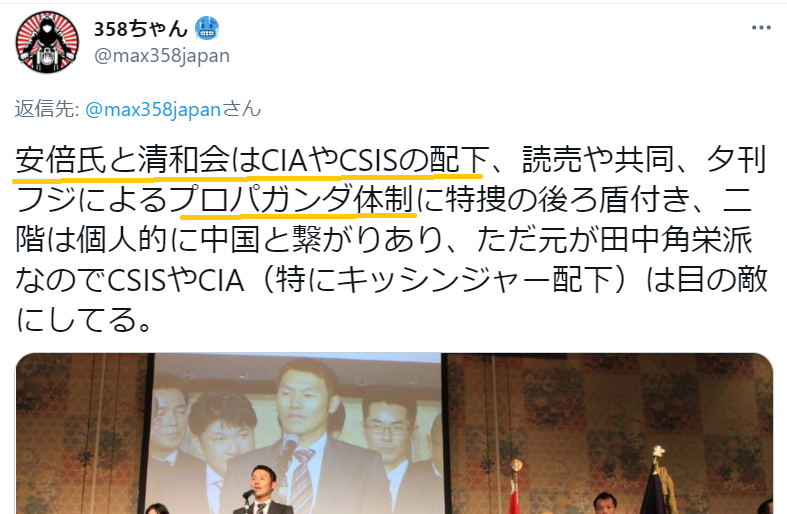Screen dimensions: 787x514
Task: Visit the grey @max358japan handle under the name
Action: (x=162, y=56)
